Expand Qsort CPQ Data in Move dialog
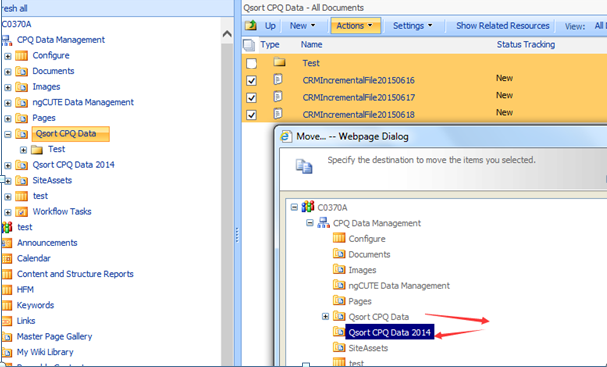The image size is (607, 367). tap(325, 317)
